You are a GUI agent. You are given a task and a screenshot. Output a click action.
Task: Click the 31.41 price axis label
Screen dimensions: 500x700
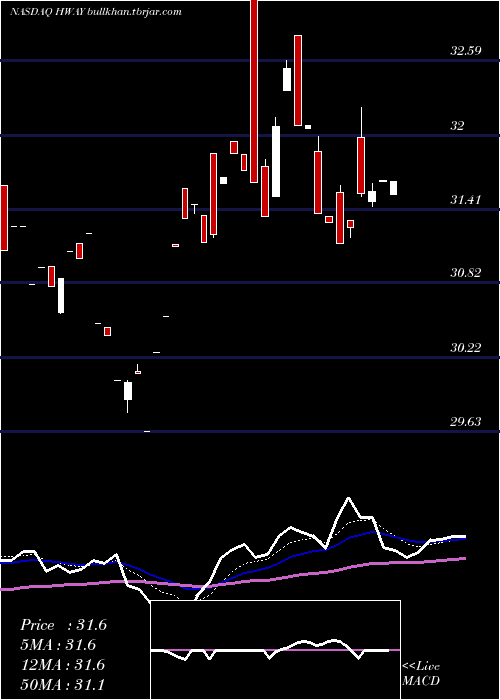pyautogui.click(x=466, y=200)
